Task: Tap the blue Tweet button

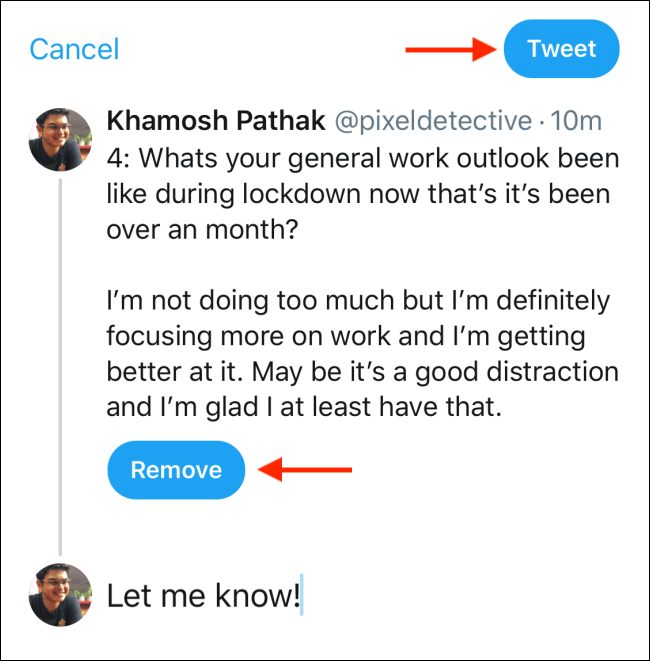Action: coord(561,49)
